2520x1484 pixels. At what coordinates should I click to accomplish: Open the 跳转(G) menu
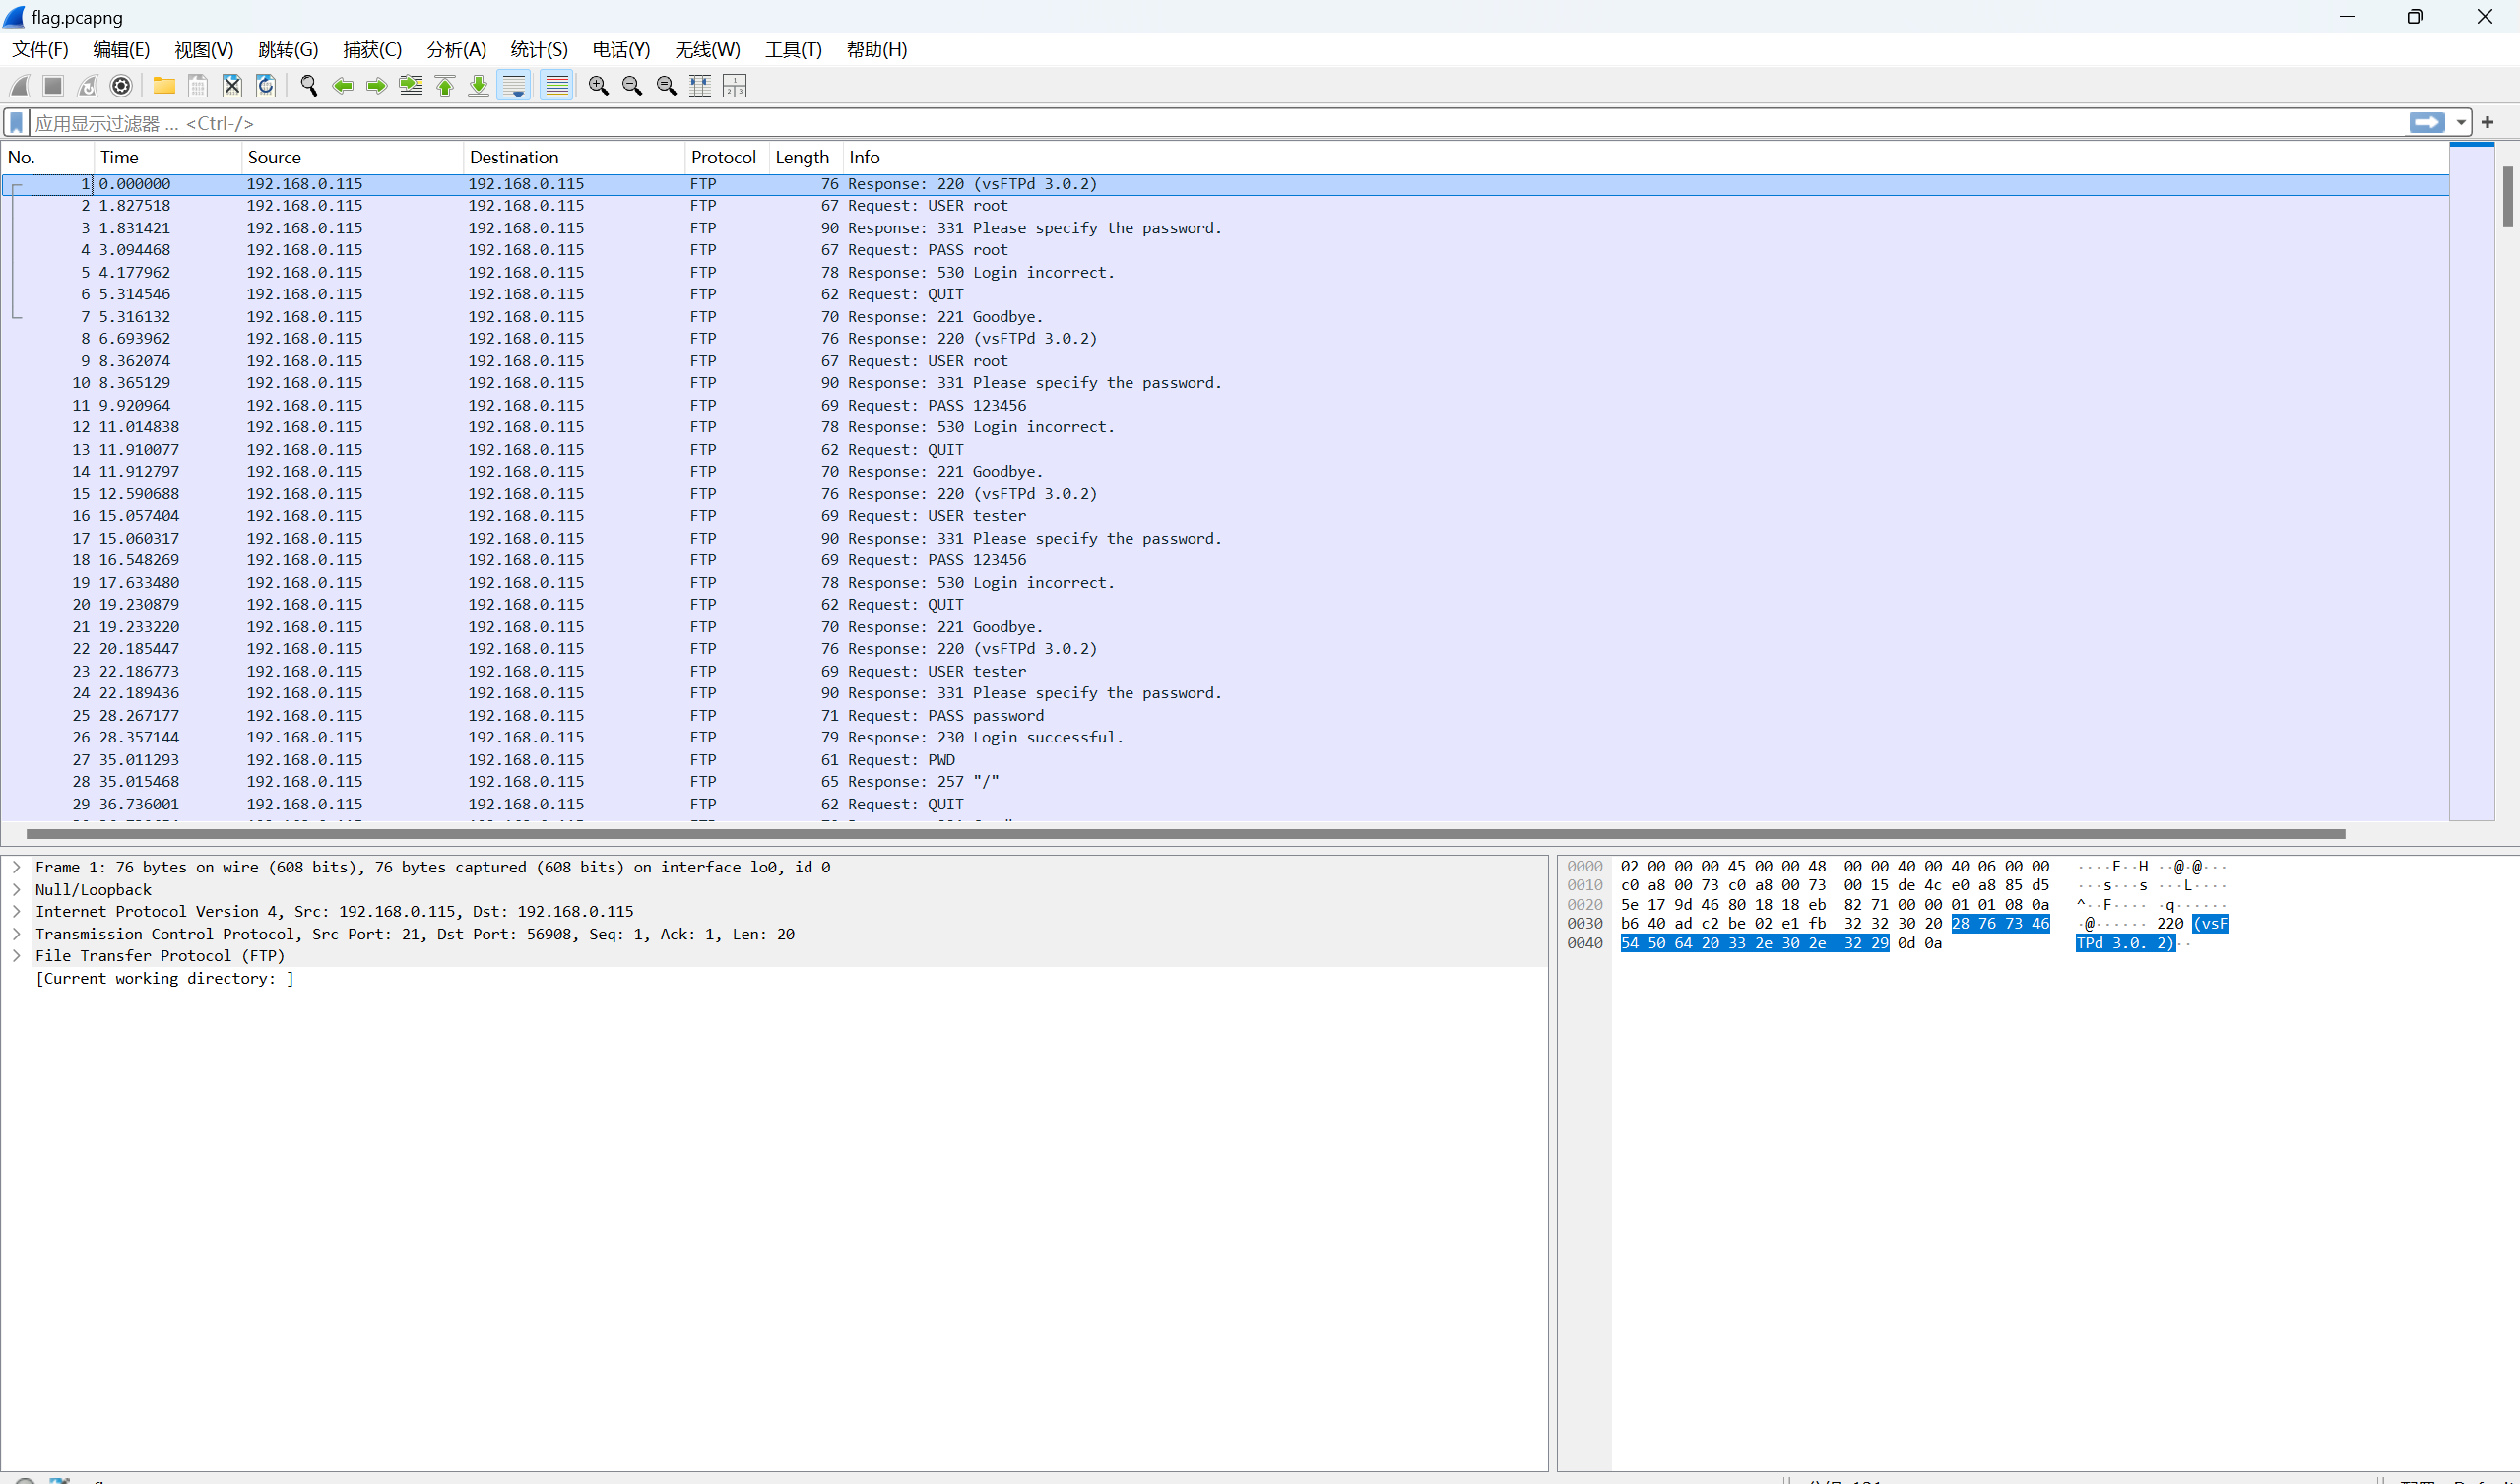click(288, 50)
